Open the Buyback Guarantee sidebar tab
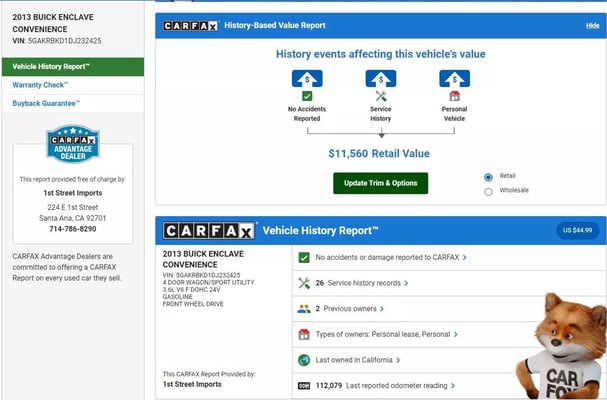This screenshot has width=607, height=400. tap(73, 103)
